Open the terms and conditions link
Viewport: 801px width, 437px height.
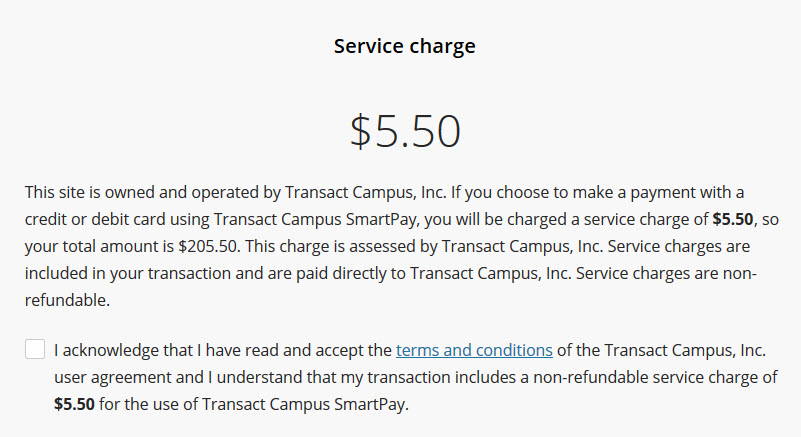(474, 350)
